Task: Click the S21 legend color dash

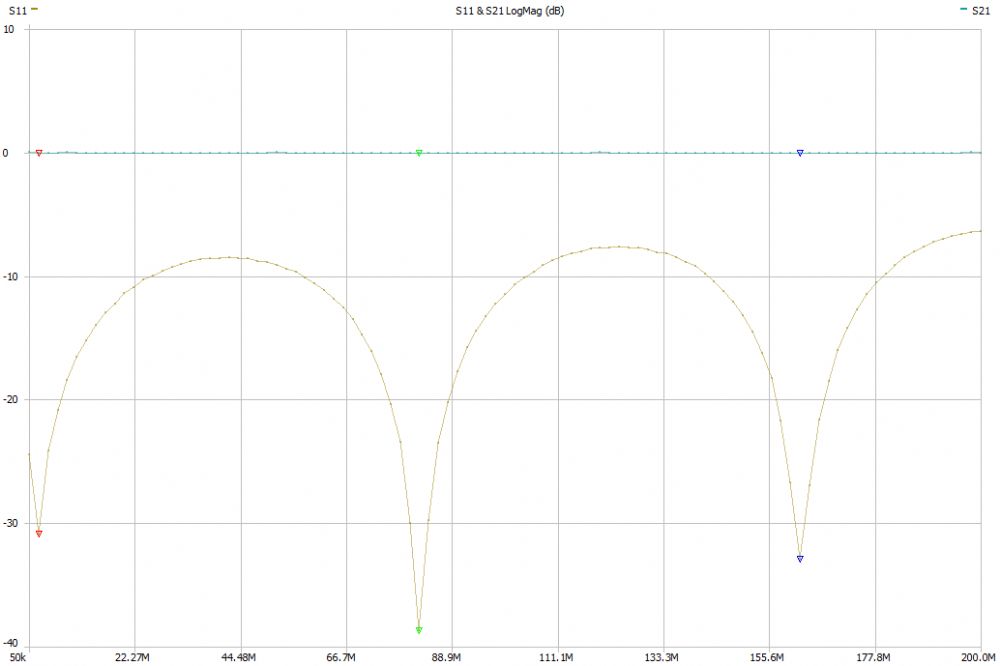Action: (963, 8)
